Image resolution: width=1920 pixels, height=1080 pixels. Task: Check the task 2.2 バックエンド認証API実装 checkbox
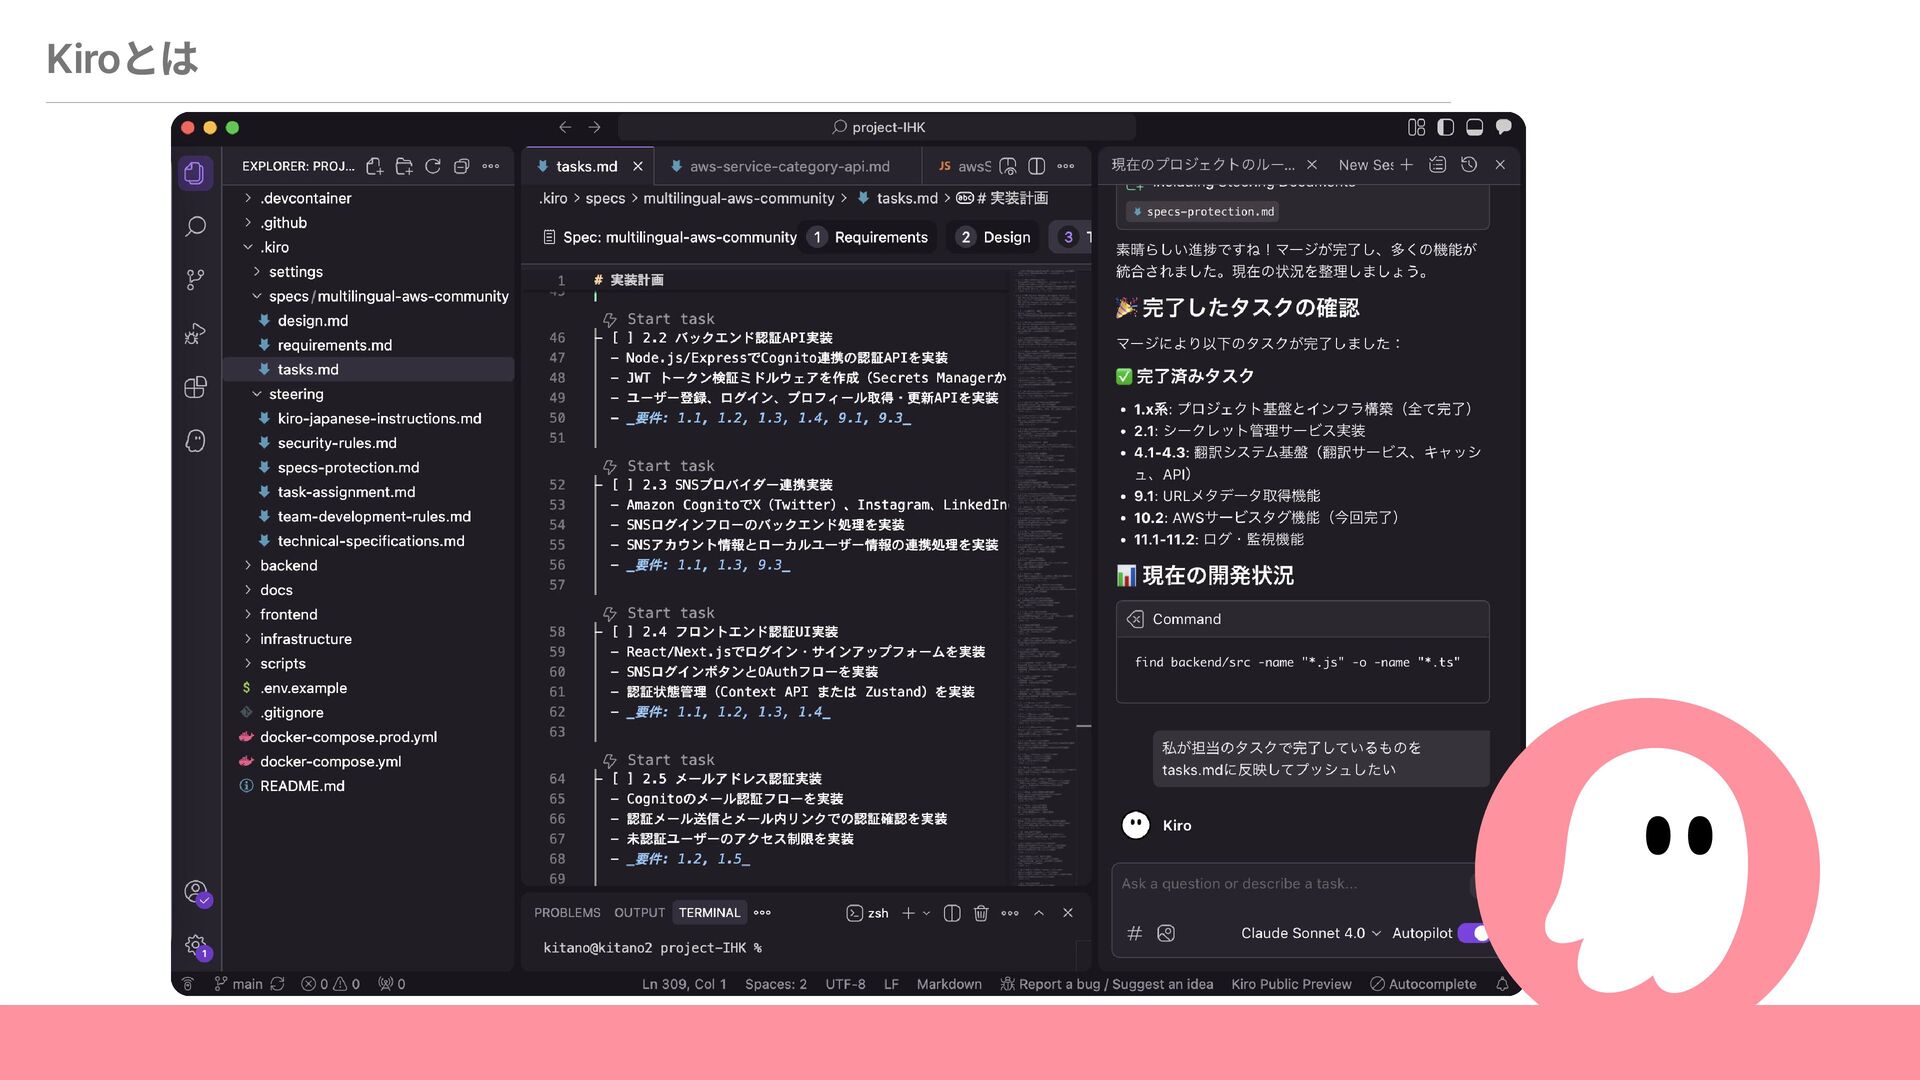pyautogui.click(x=623, y=338)
